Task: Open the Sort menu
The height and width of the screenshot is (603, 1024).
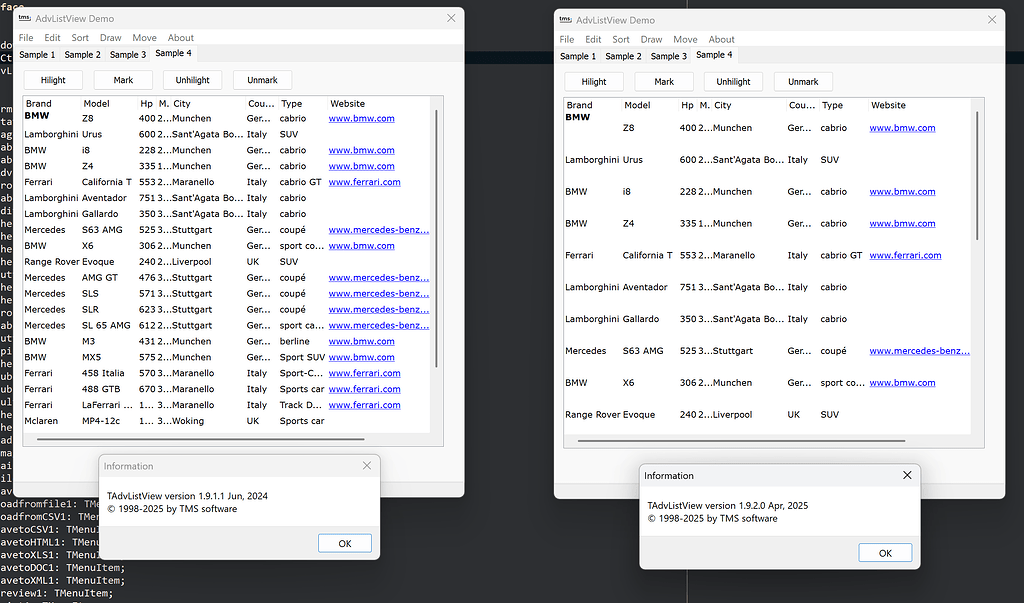Action: (80, 37)
